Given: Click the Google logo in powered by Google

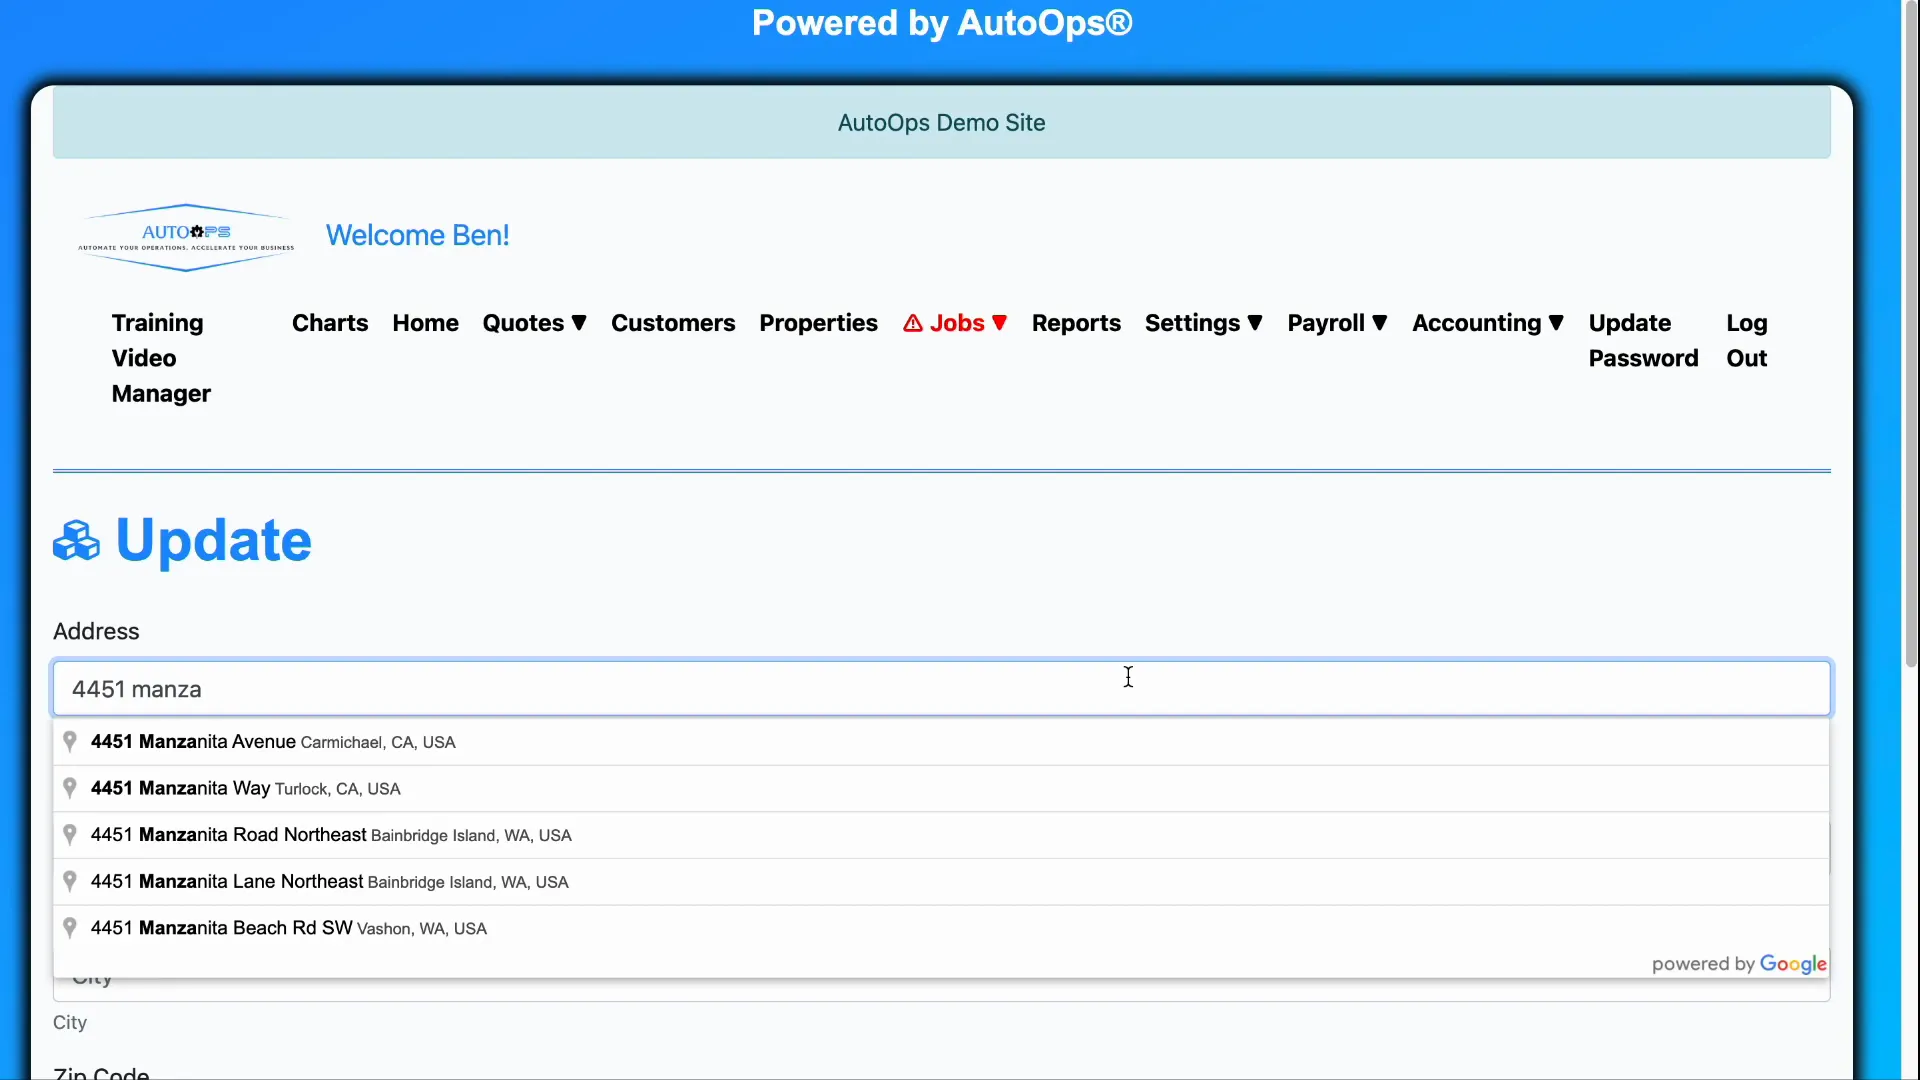Looking at the screenshot, I should click(1794, 963).
